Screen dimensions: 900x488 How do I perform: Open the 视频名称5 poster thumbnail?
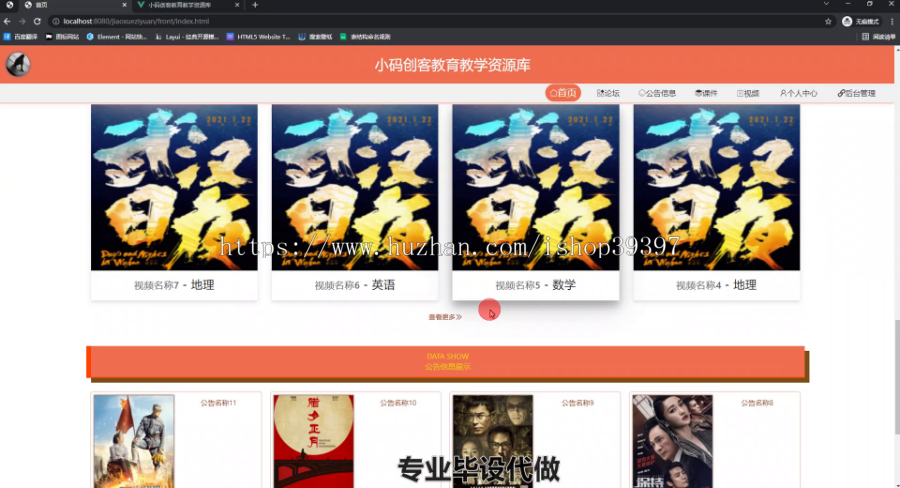click(x=536, y=187)
